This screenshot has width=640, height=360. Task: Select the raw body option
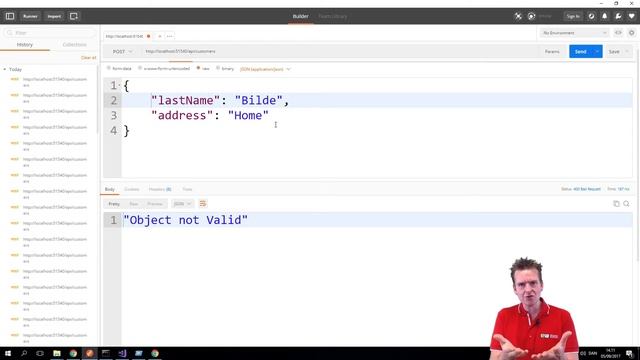click(x=203, y=69)
